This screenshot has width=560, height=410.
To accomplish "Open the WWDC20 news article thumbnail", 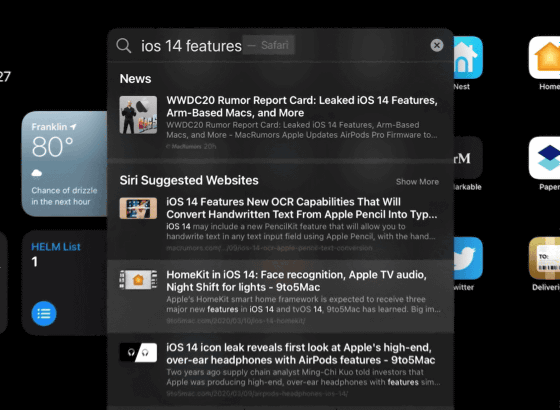I will 138,115.
